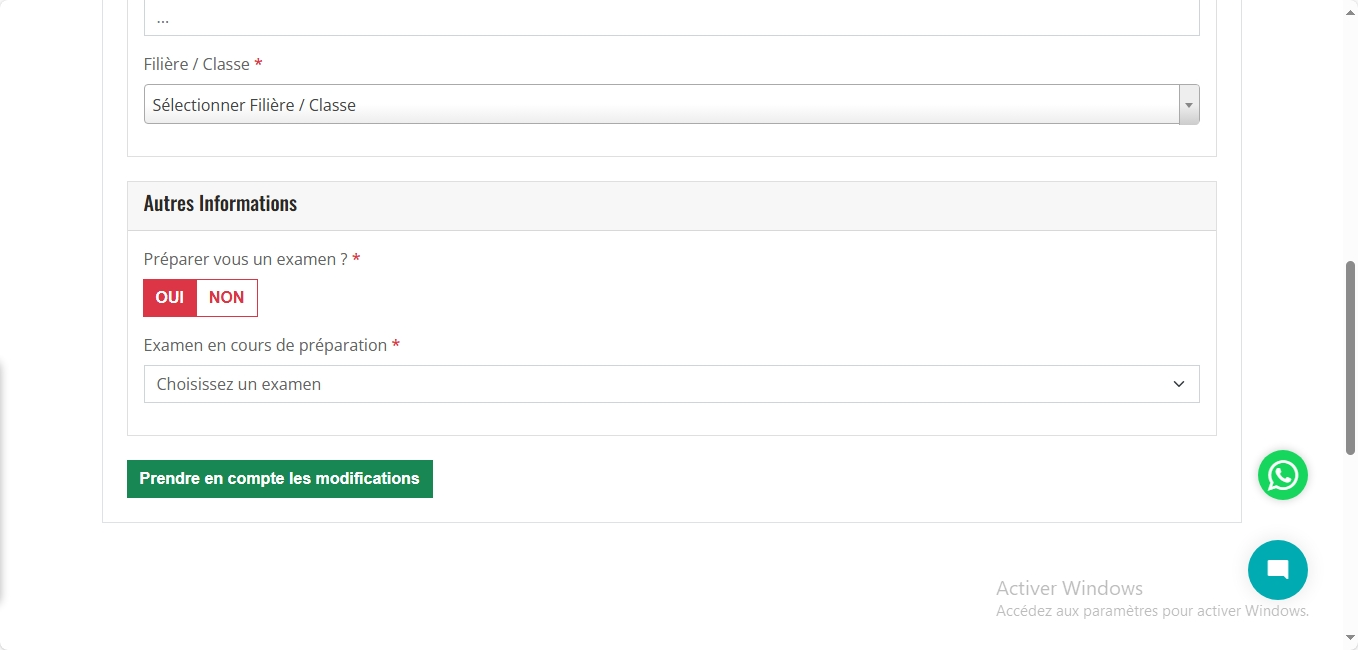Click the Préparer vous un examen label
This screenshot has width=1358, height=650.
coord(245,259)
